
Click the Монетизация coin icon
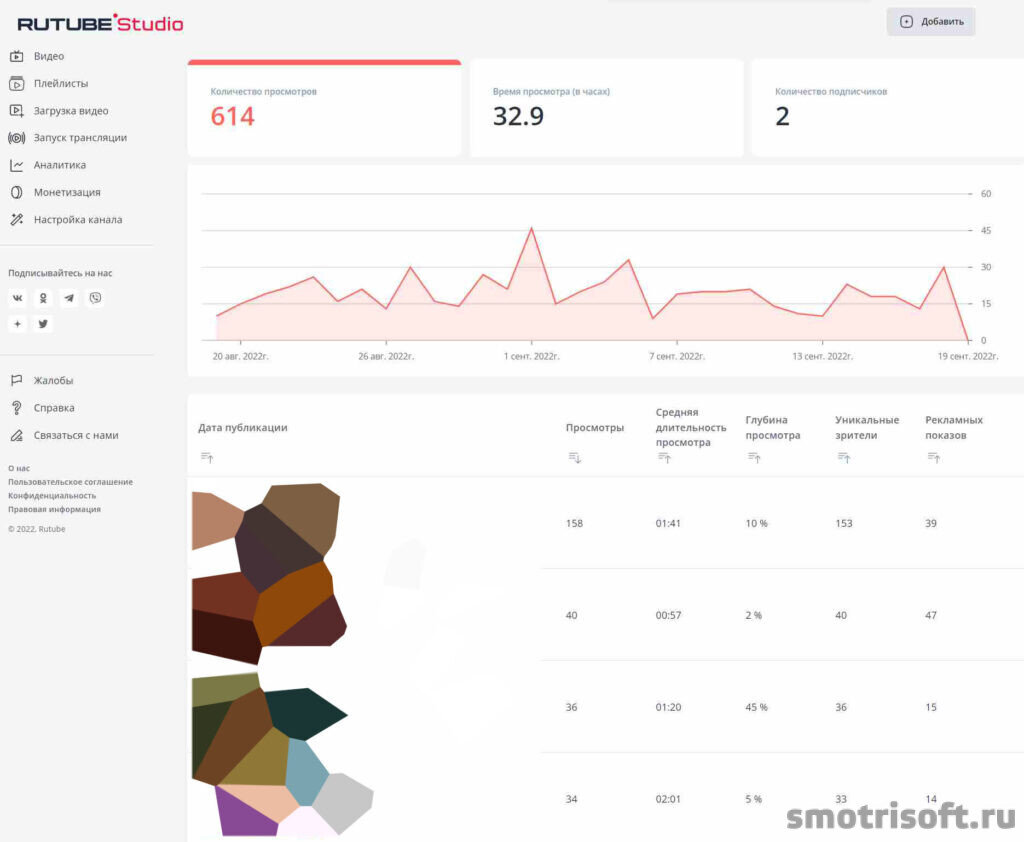click(x=17, y=193)
